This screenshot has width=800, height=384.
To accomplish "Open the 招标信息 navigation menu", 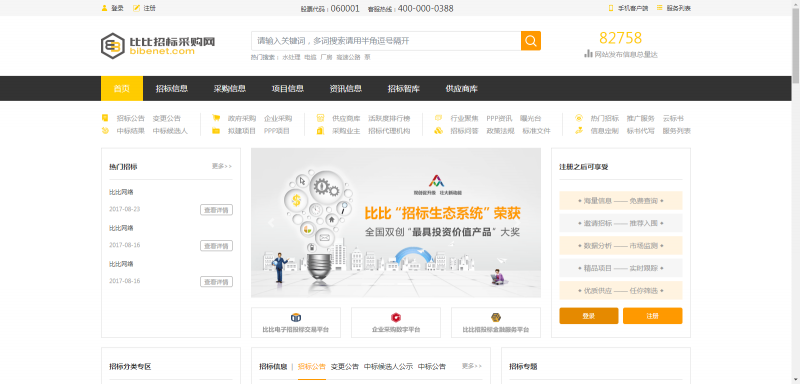I will click(x=172, y=89).
